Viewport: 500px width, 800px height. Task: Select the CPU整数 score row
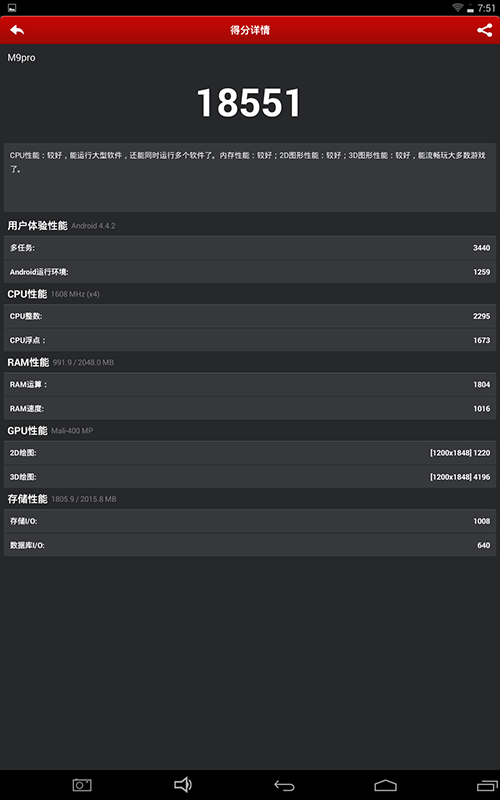tap(250, 316)
